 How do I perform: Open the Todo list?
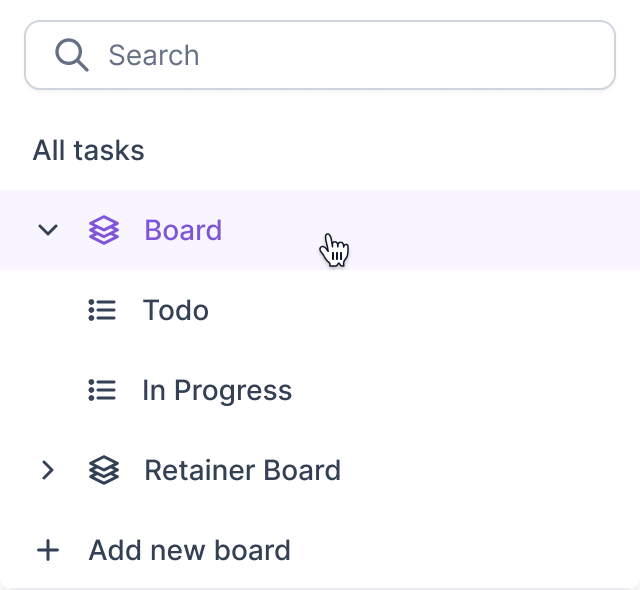320,310
